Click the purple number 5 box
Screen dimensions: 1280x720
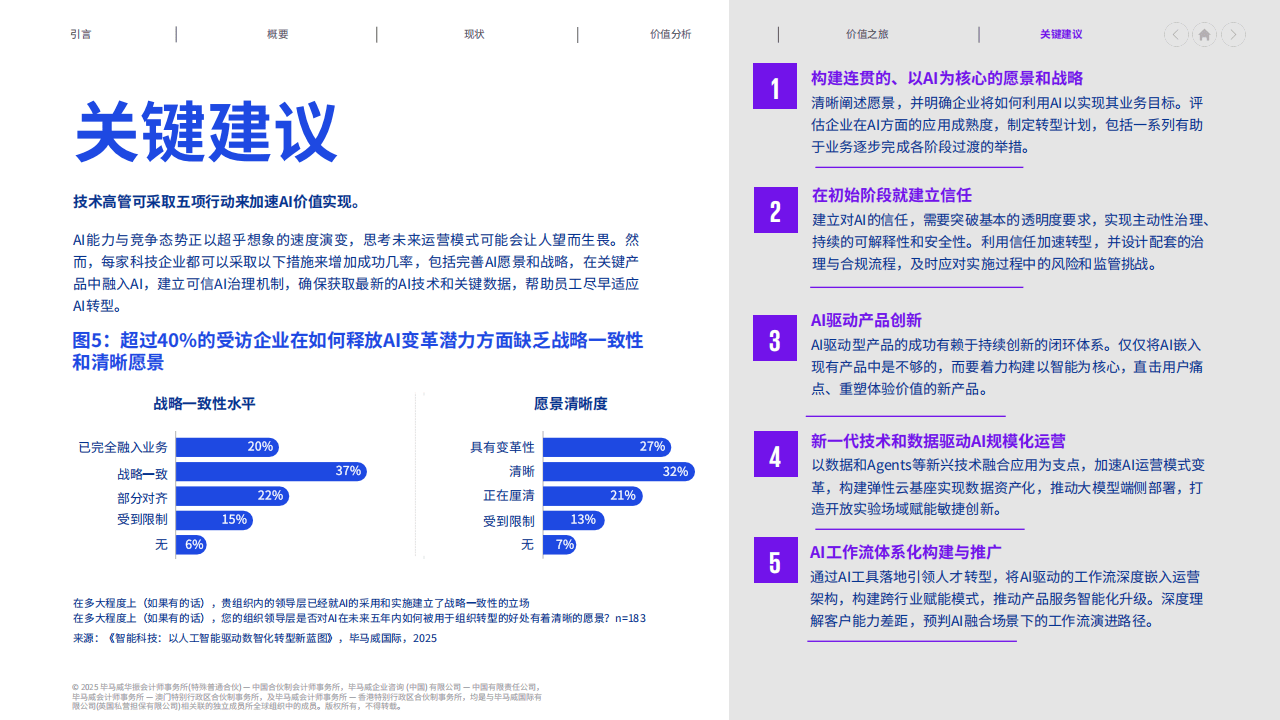(775, 561)
